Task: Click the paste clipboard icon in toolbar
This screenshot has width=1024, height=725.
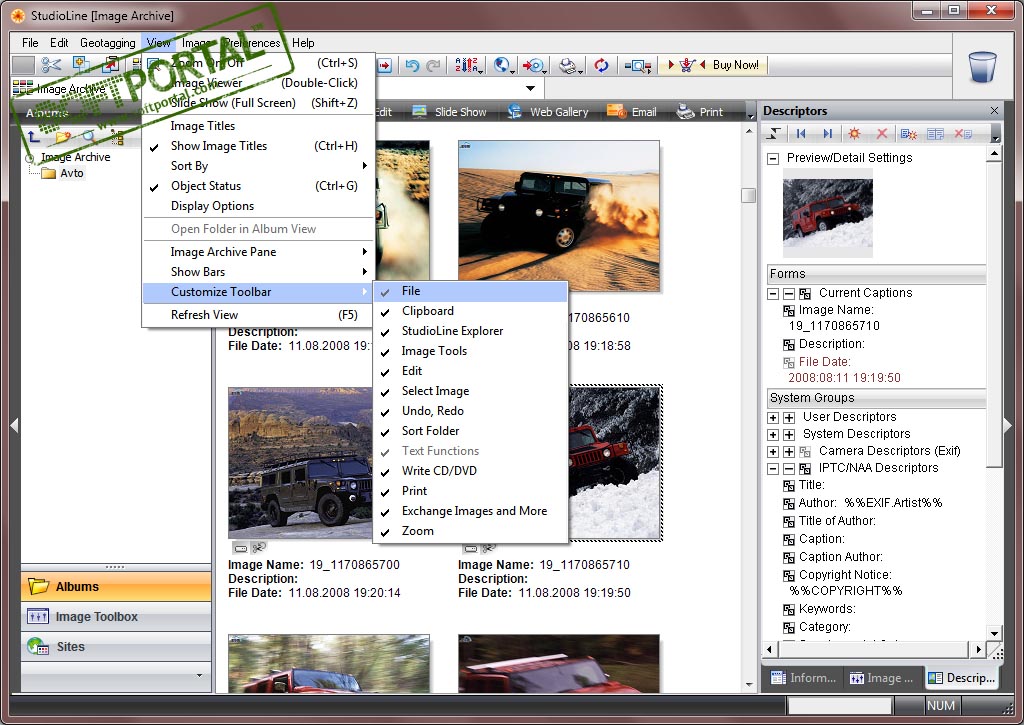Action: (x=111, y=65)
